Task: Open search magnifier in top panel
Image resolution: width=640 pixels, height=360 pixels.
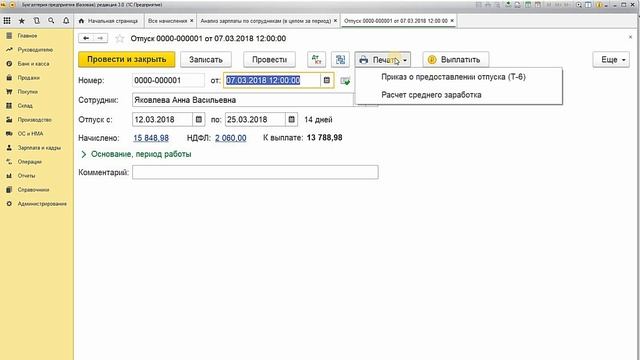Action: pyautogui.click(x=51, y=20)
